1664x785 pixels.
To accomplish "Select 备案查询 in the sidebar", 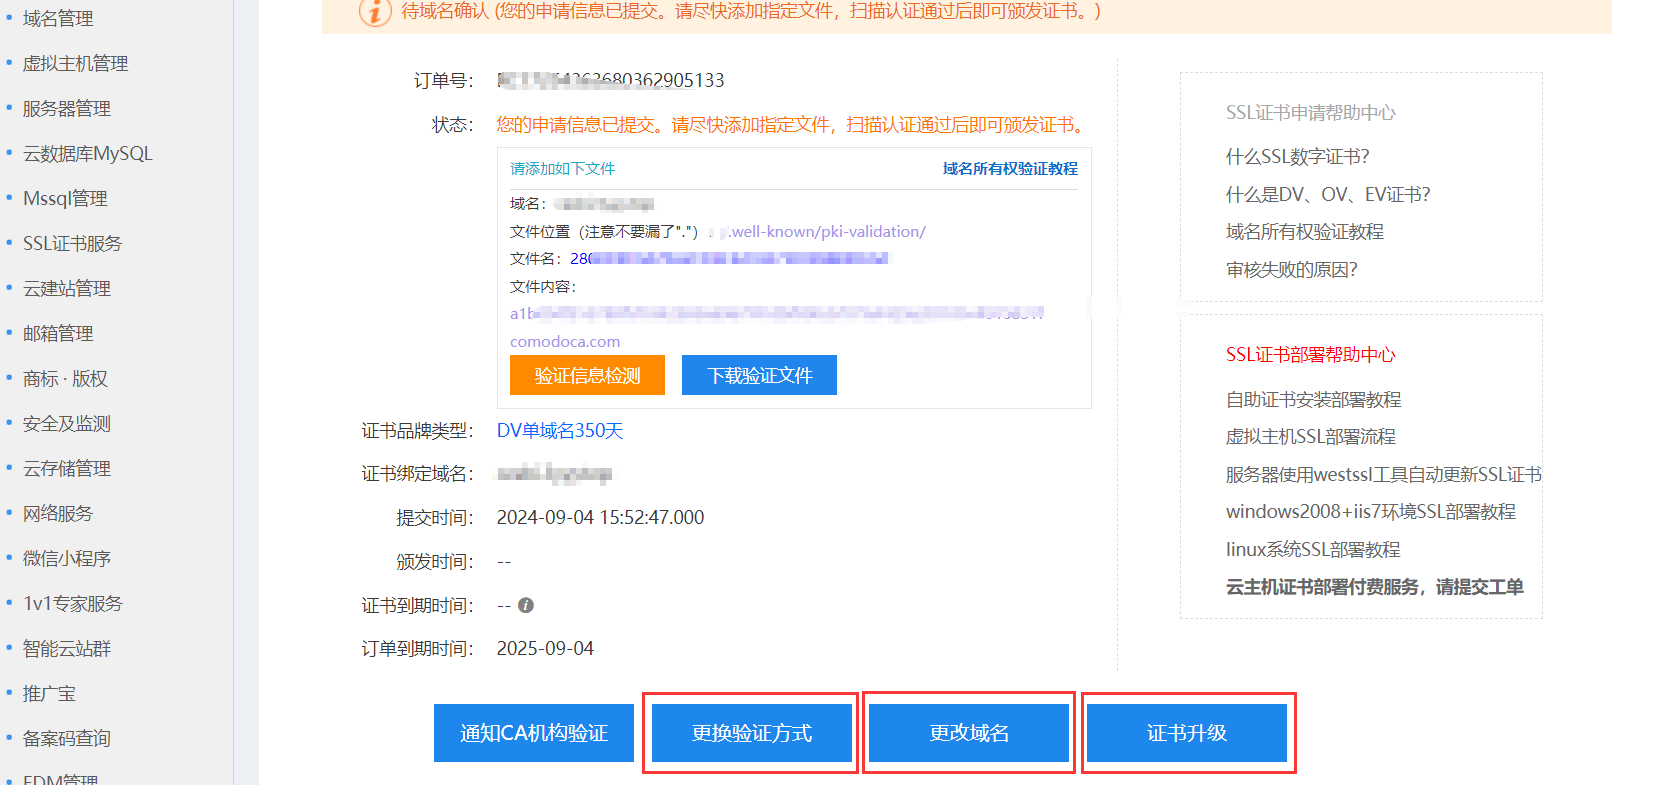I will point(66,738).
